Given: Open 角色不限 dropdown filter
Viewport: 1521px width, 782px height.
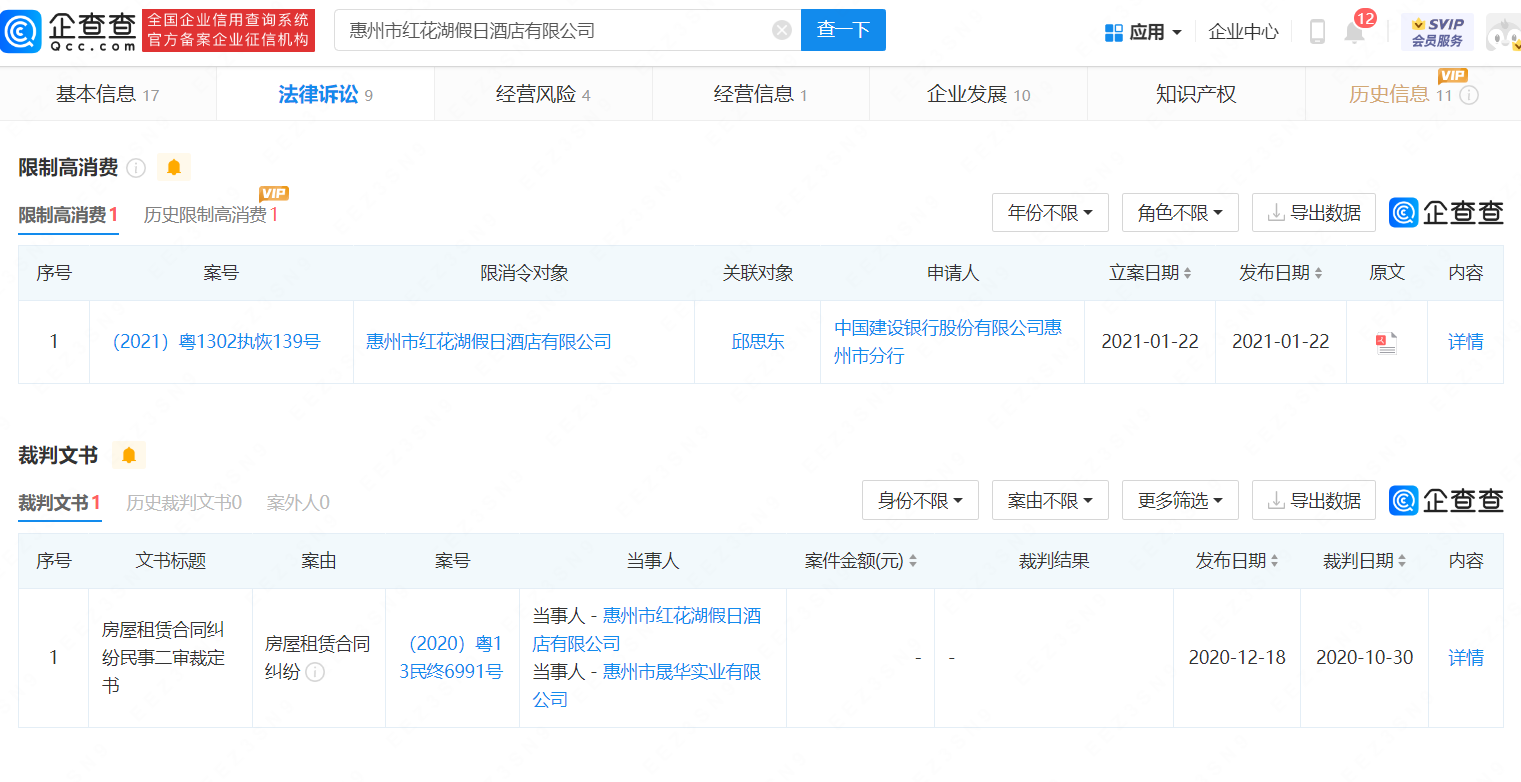Looking at the screenshot, I should click(1180, 213).
